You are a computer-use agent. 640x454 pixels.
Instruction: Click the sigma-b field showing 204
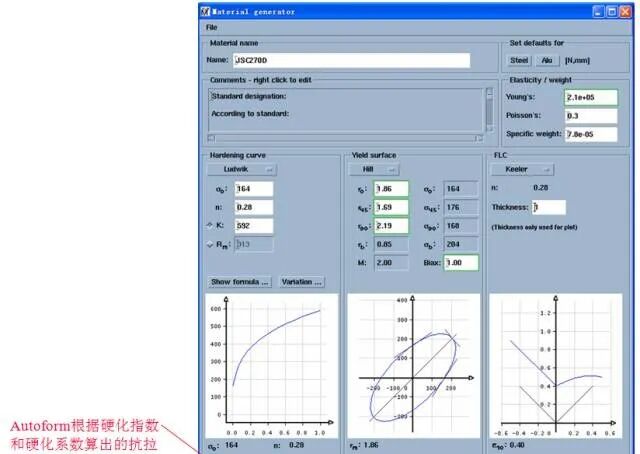point(461,244)
